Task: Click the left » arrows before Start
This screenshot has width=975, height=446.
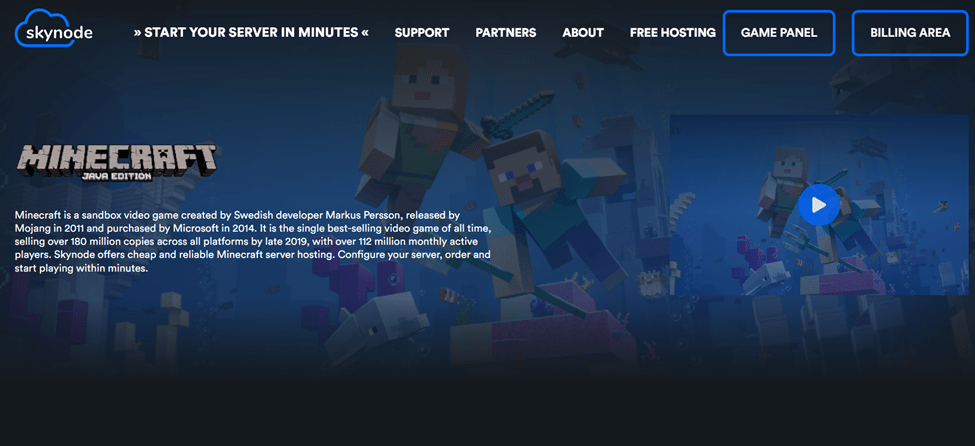Action: 138,33
